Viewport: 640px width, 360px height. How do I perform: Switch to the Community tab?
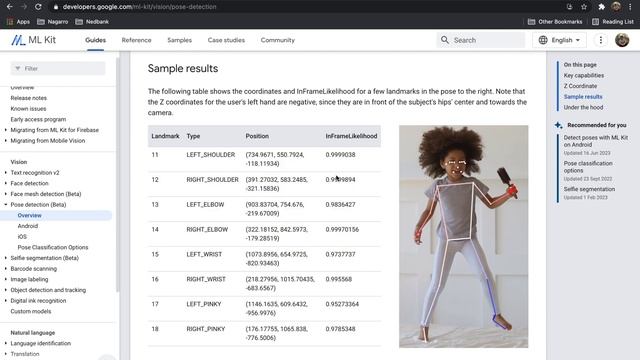coord(278,40)
